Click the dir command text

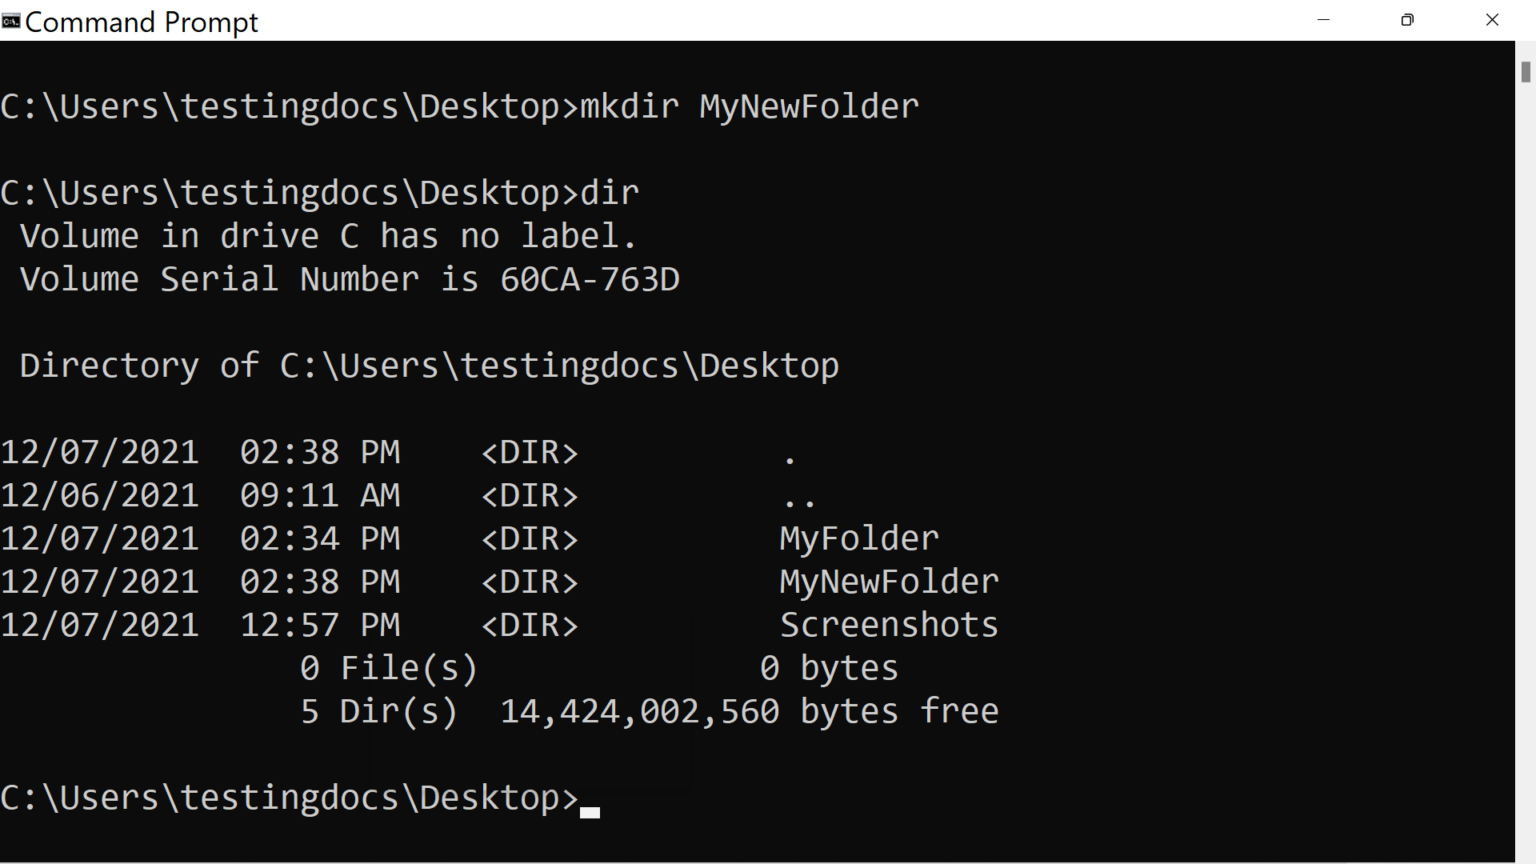609,192
